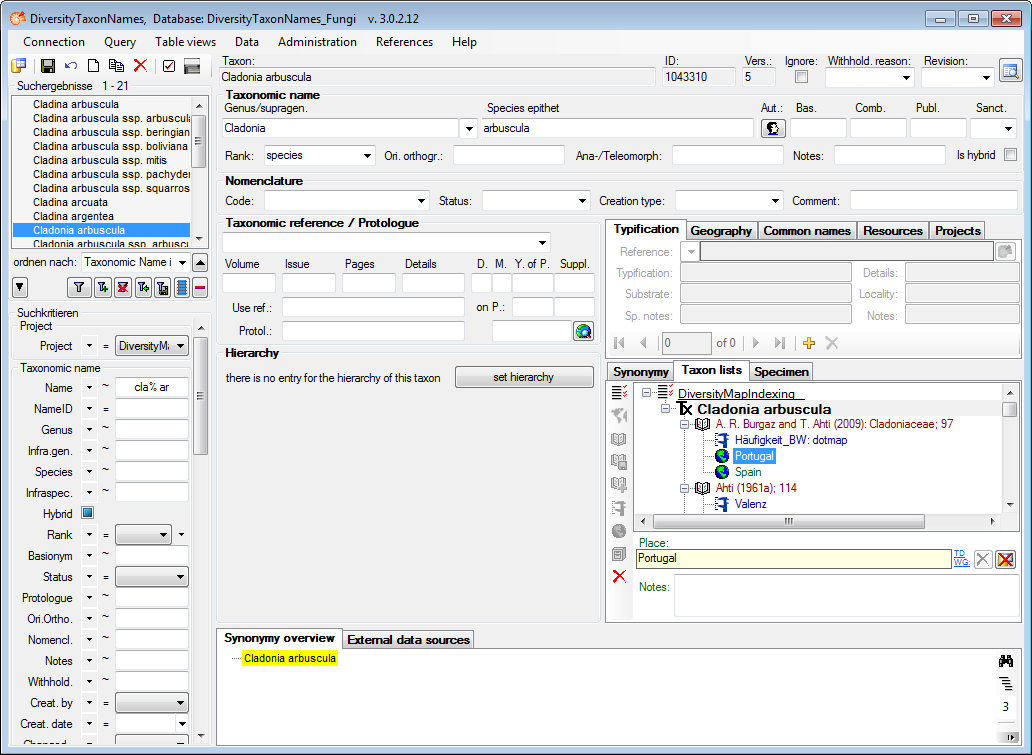Open the Rank species dropdown
The width and height of the screenshot is (1032, 755).
[367, 156]
